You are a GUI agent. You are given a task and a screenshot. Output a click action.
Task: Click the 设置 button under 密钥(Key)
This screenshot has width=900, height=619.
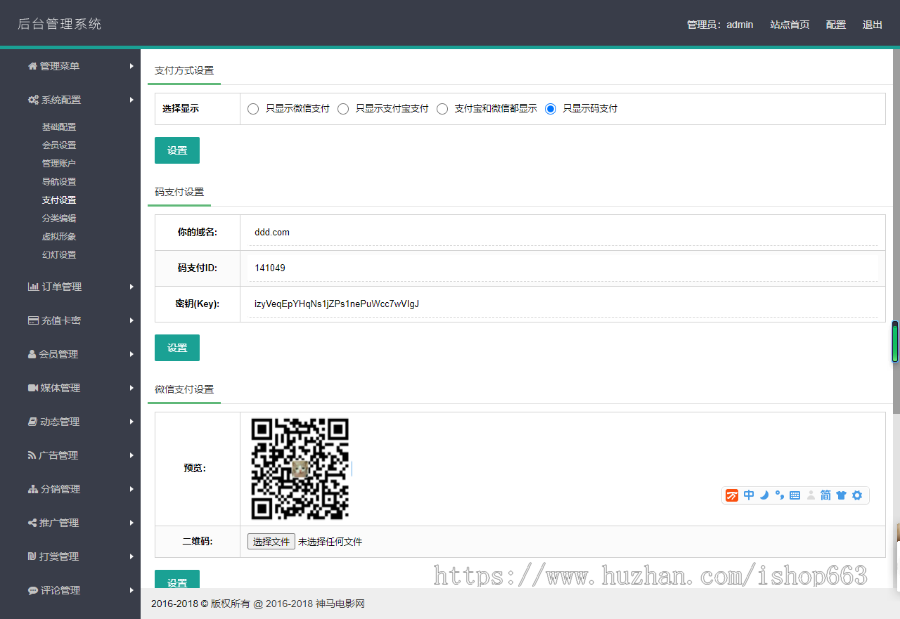pos(177,347)
